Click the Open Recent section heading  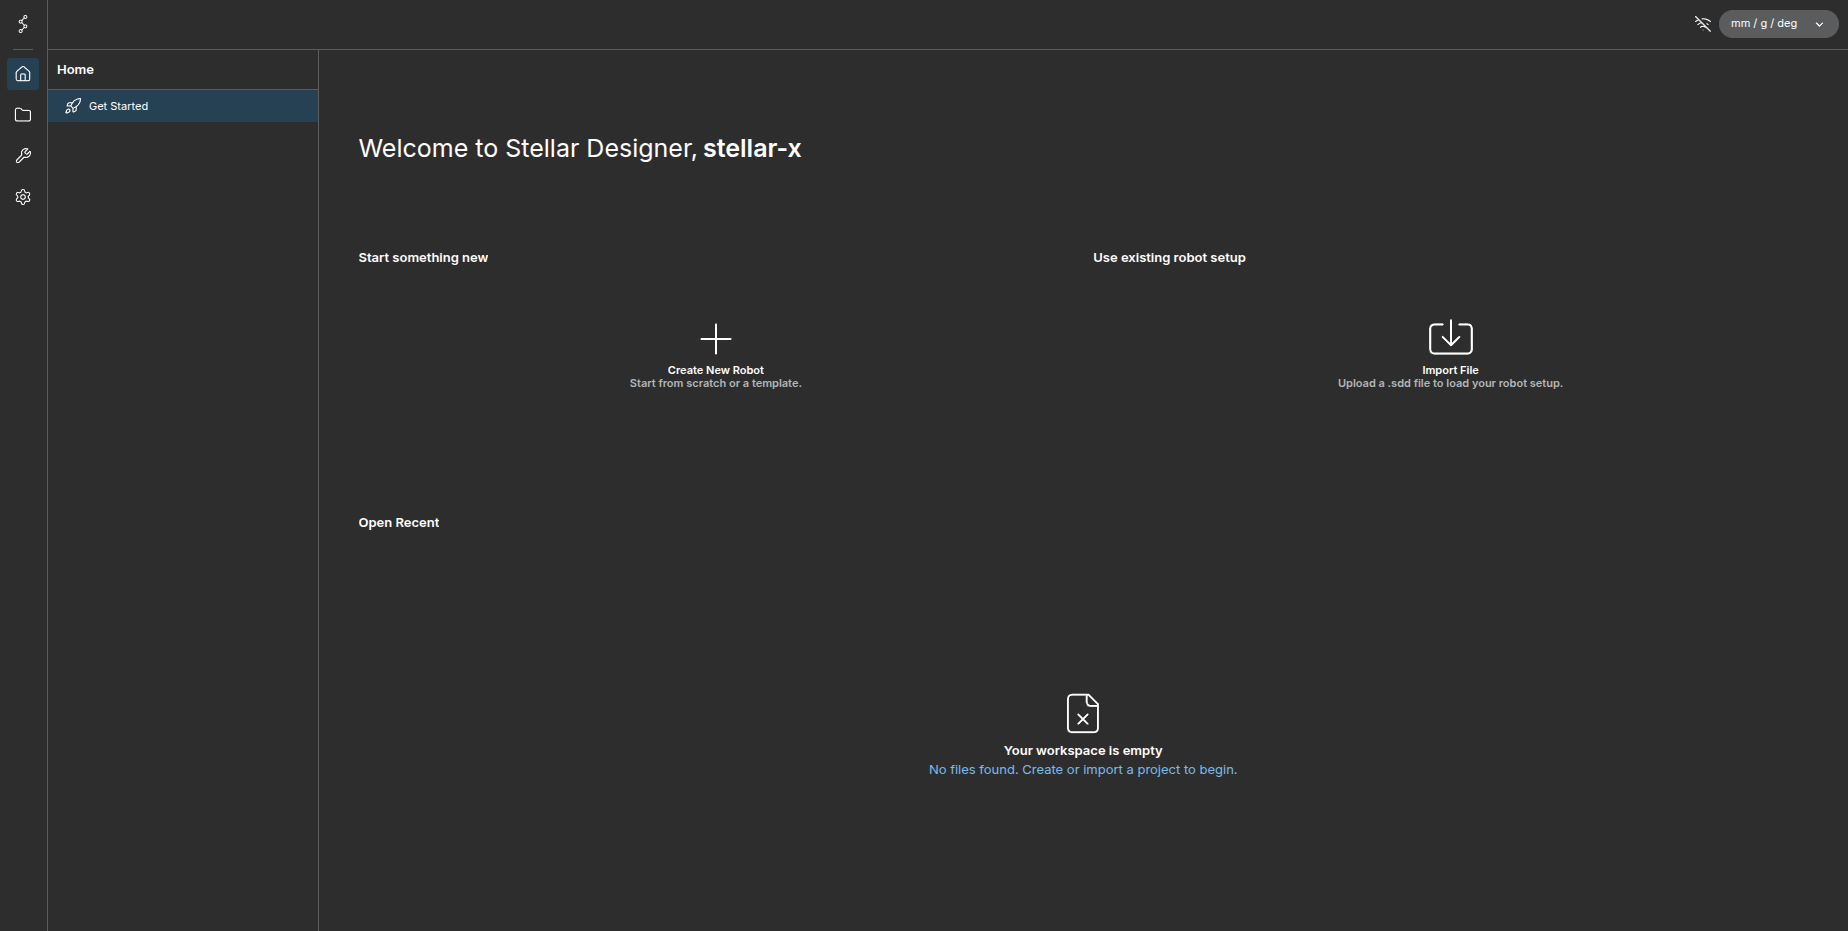coord(399,523)
